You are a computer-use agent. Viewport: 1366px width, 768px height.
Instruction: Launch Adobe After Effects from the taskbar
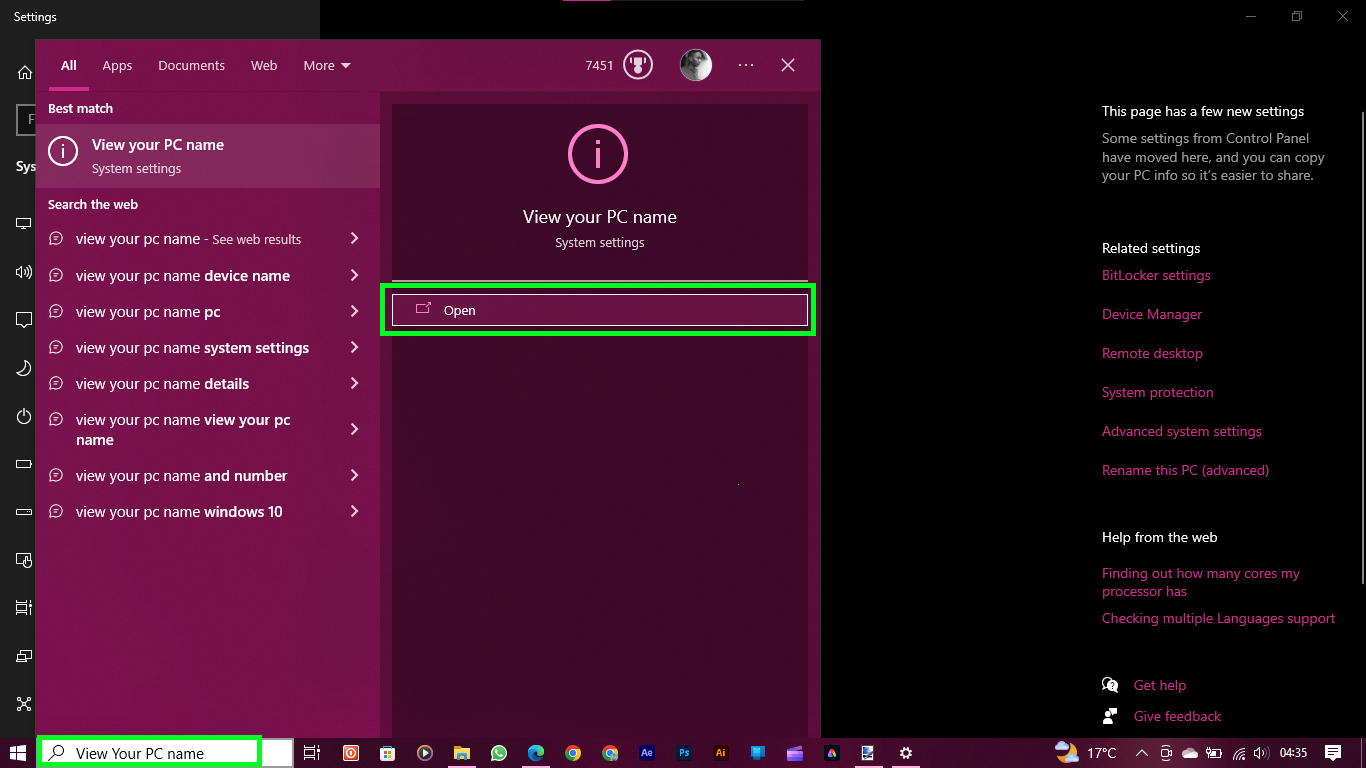click(x=647, y=753)
